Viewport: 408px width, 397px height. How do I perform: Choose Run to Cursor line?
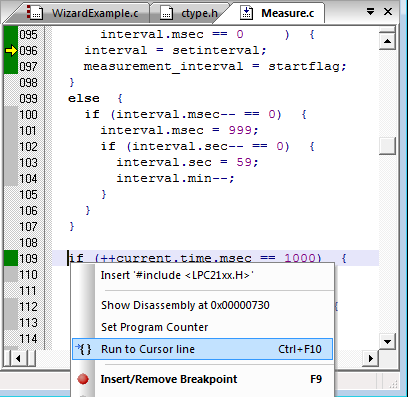click(x=203, y=349)
